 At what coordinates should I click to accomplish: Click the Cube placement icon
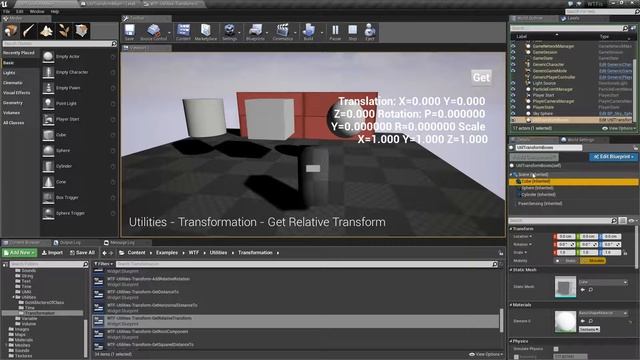click(x=48, y=135)
